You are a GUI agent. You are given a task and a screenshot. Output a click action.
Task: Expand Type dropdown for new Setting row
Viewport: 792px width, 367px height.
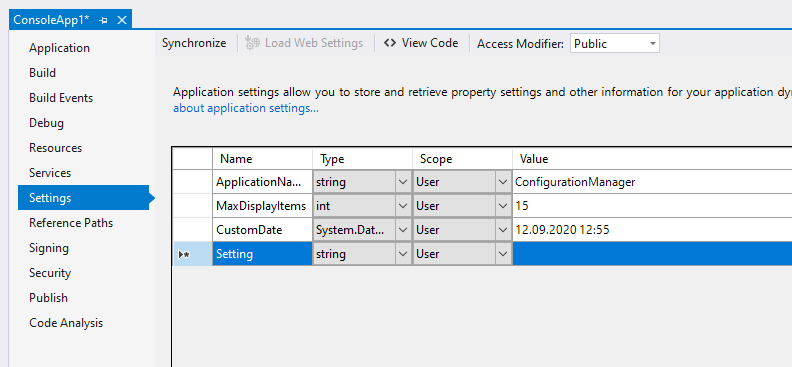point(403,254)
